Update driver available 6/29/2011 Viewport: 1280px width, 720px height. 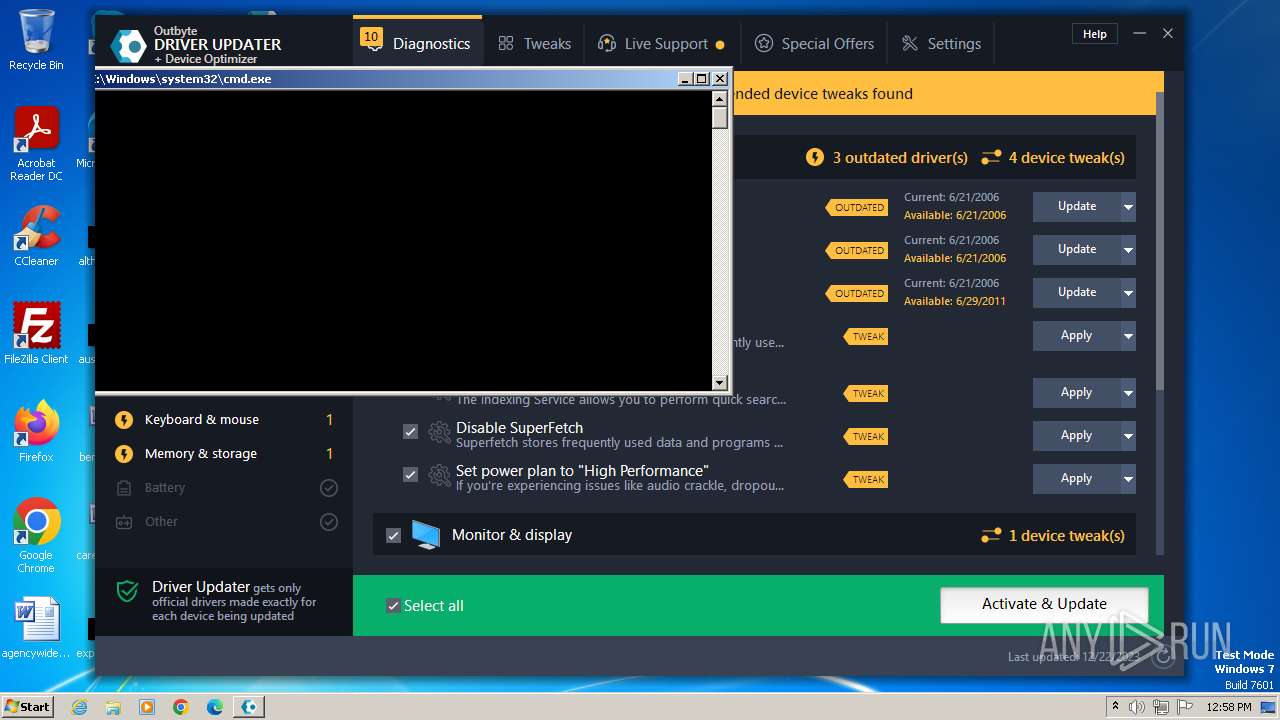click(1077, 293)
